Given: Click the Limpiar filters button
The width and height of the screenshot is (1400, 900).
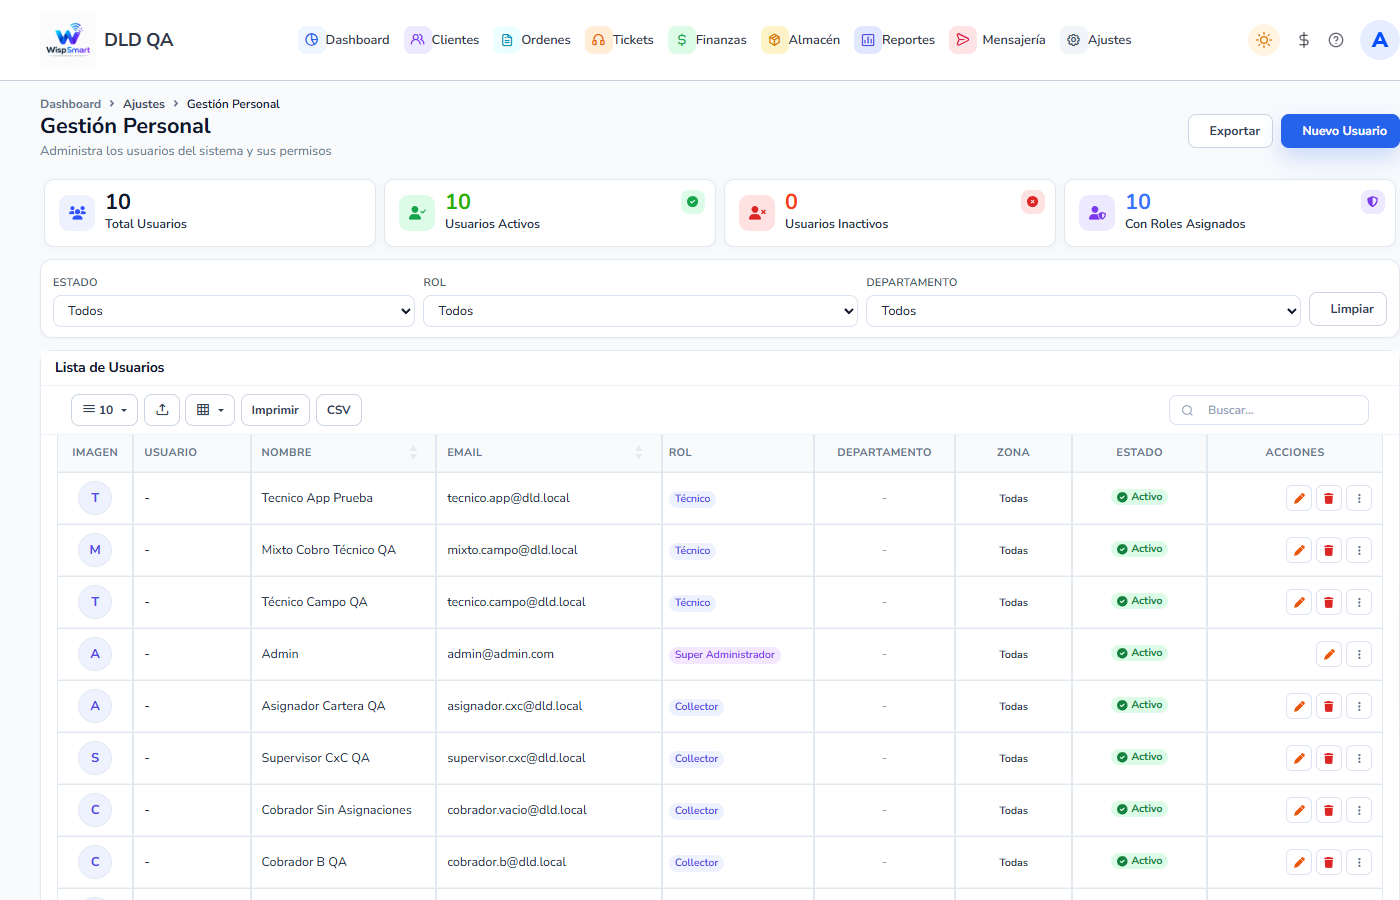Looking at the screenshot, I should pyautogui.click(x=1348, y=309).
